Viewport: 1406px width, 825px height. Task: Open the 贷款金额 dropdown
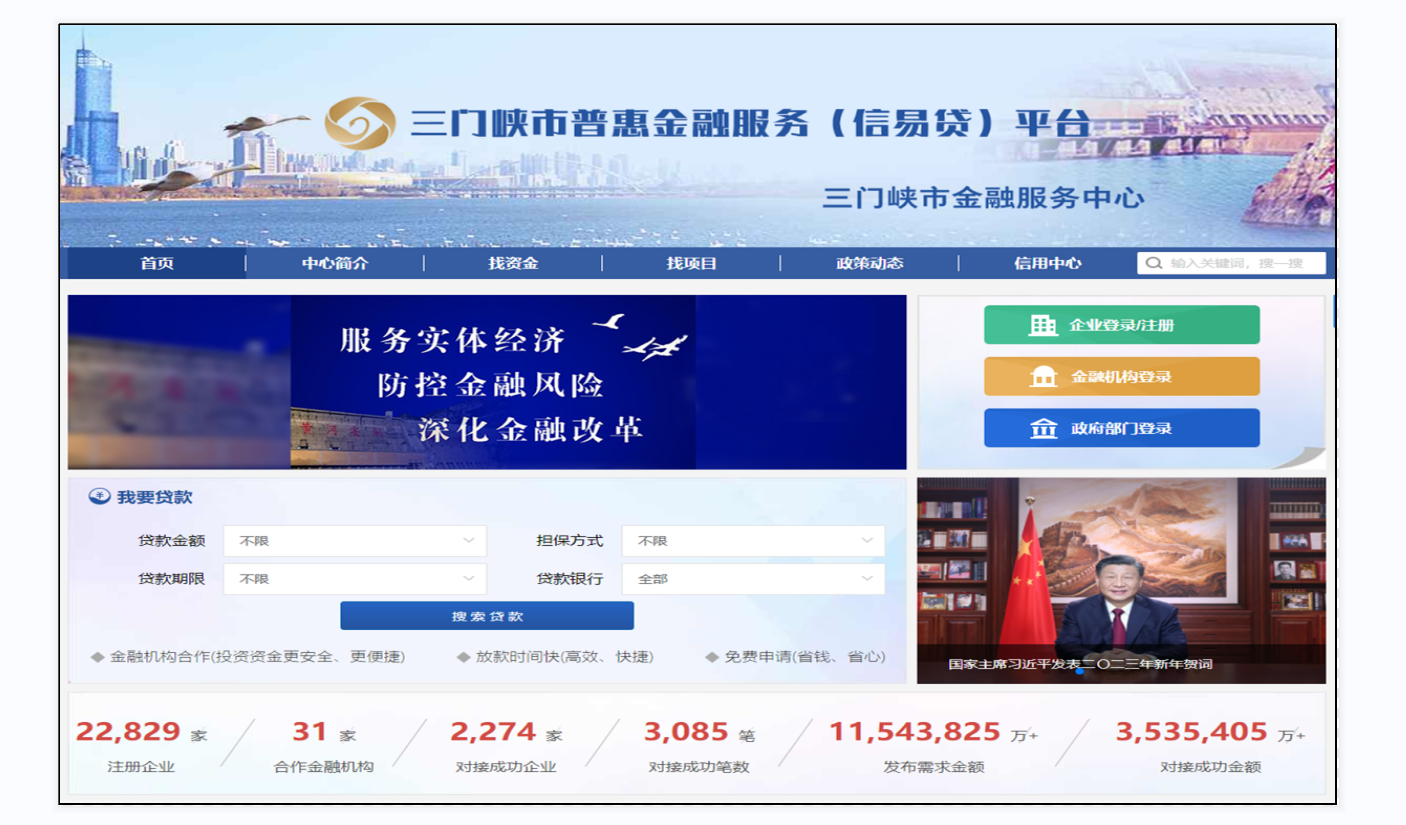point(354,541)
